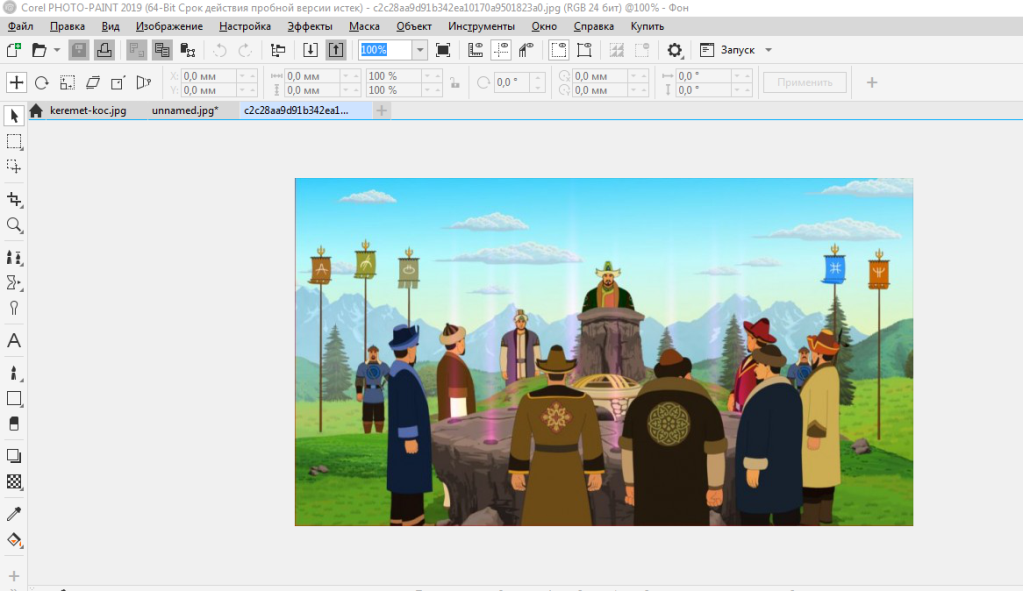Image resolution: width=1023 pixels, height=591 pixels.
Task: Toggle the mask marquee visibility button
Action: 559,50
